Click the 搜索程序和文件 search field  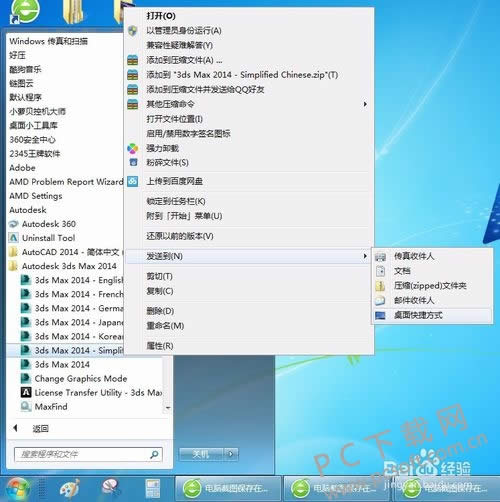click(88, 454)
